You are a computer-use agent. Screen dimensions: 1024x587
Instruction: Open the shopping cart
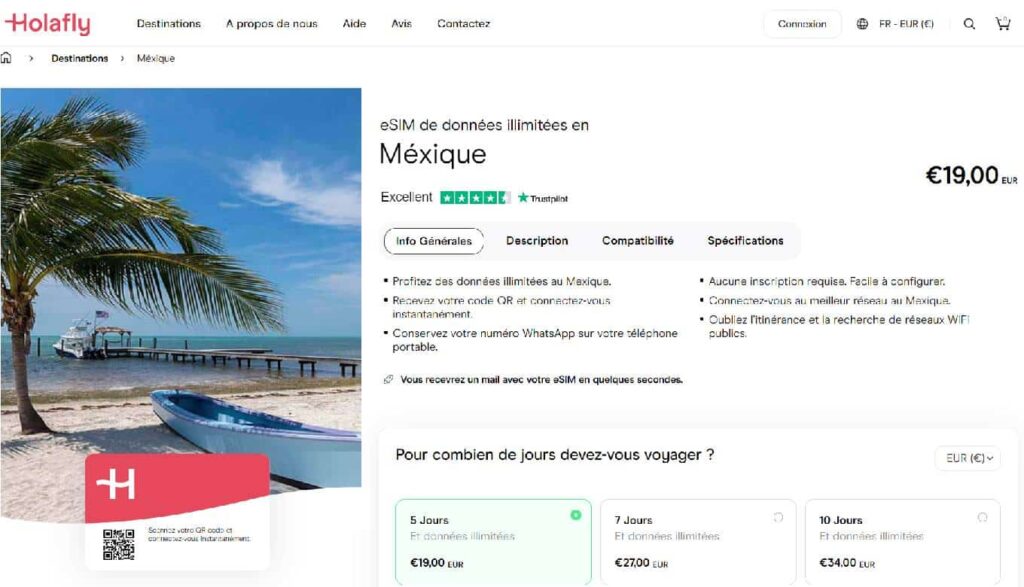(x=1003, y=23)
